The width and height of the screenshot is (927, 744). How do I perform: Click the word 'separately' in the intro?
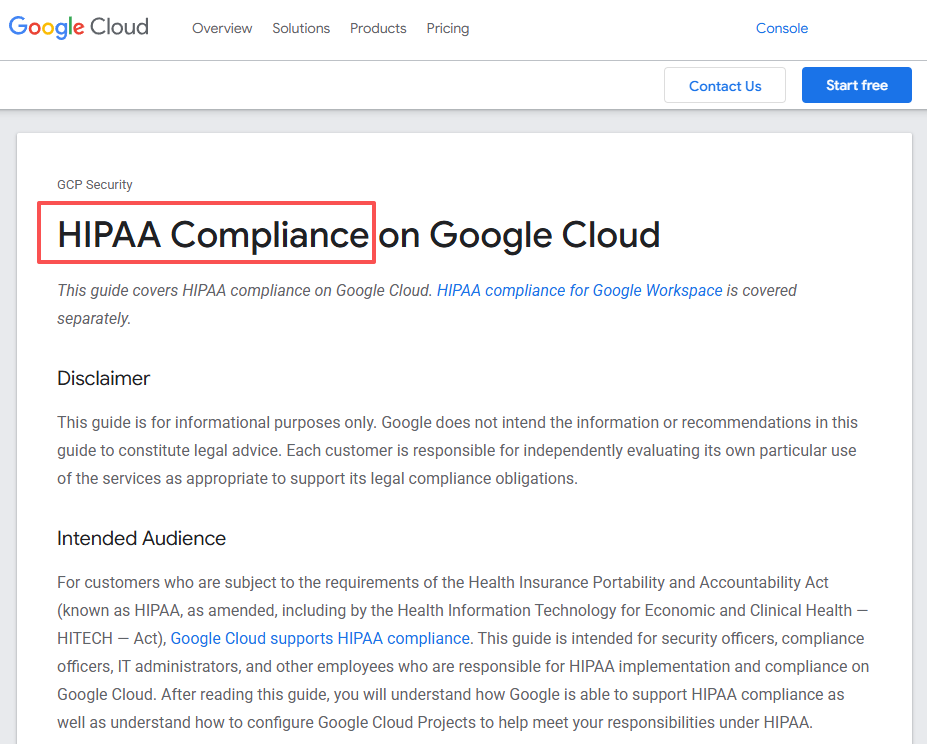pos(93,318)
